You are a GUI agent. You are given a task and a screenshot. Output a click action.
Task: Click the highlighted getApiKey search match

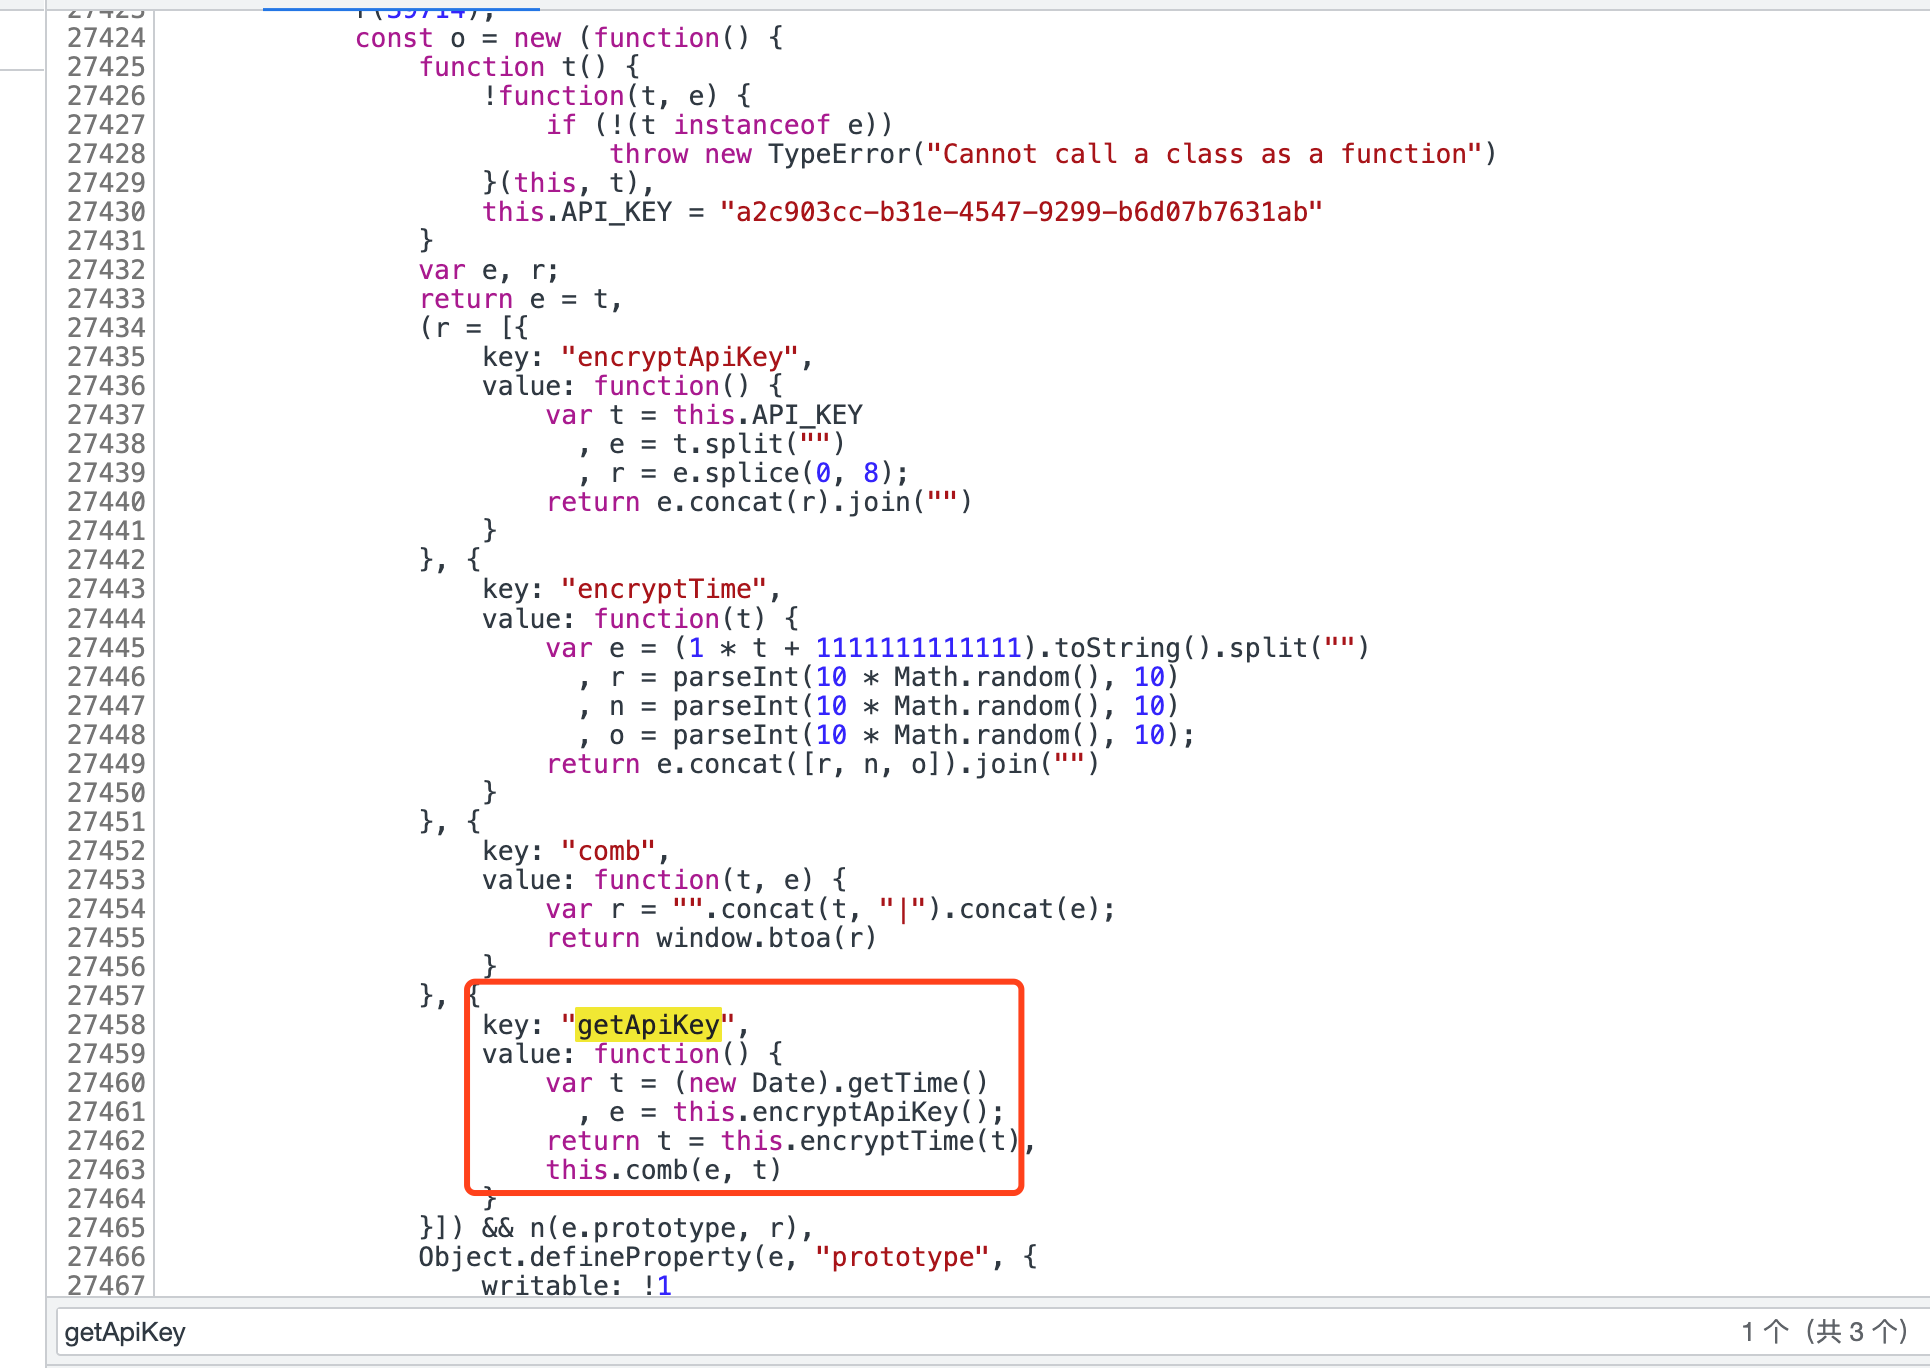648,1025
